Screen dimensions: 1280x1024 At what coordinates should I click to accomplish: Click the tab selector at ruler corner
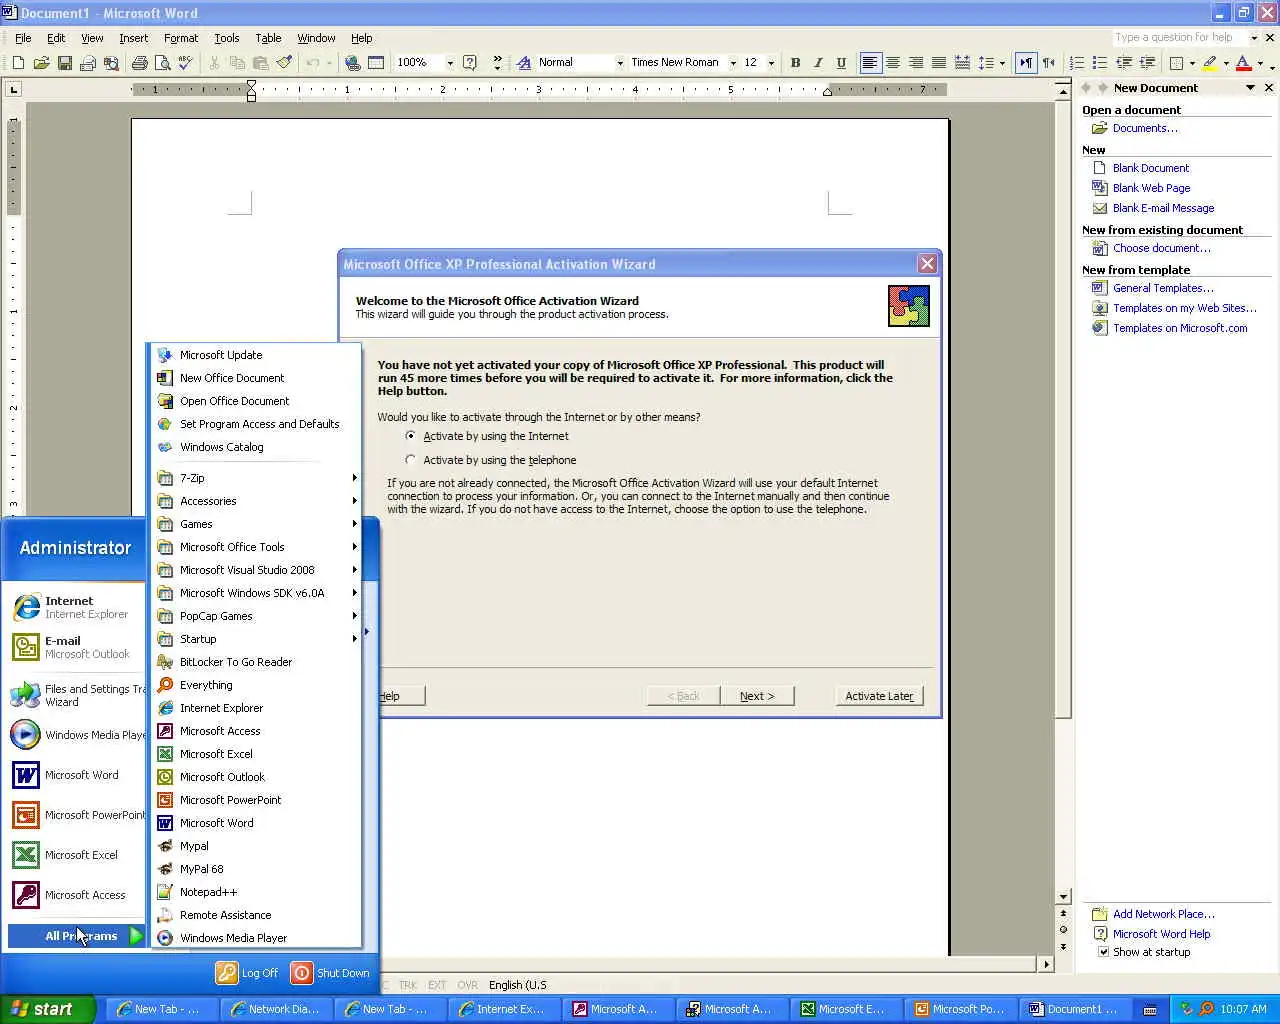click(x=14, y=90)
